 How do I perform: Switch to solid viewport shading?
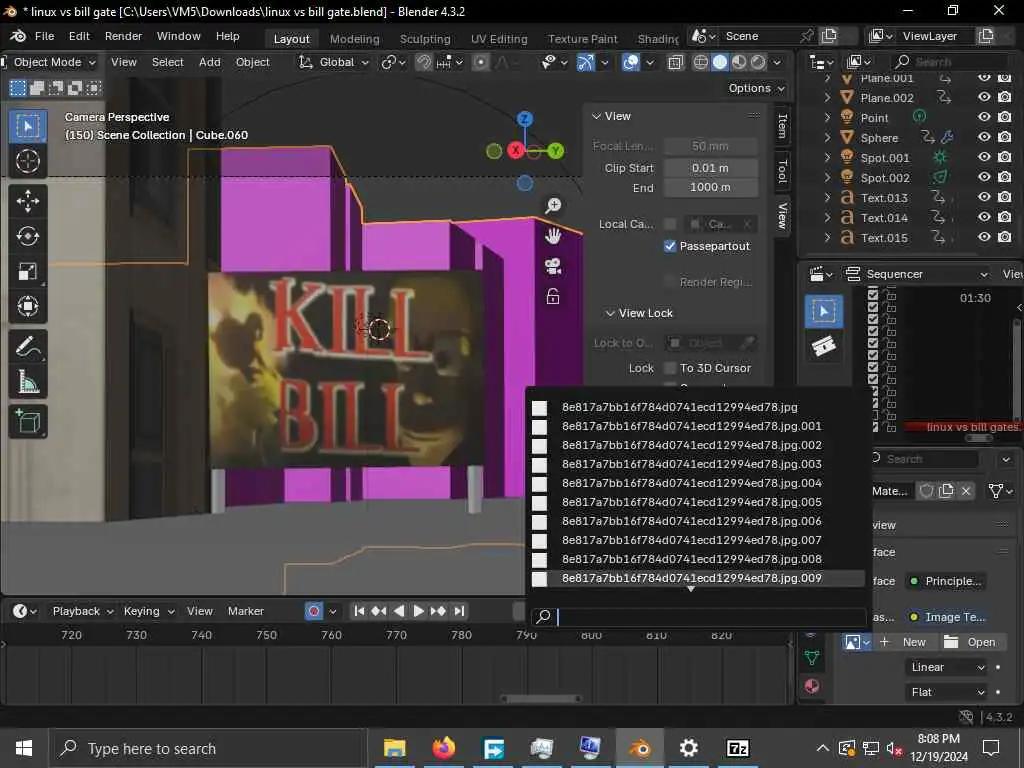pos(720,62)
